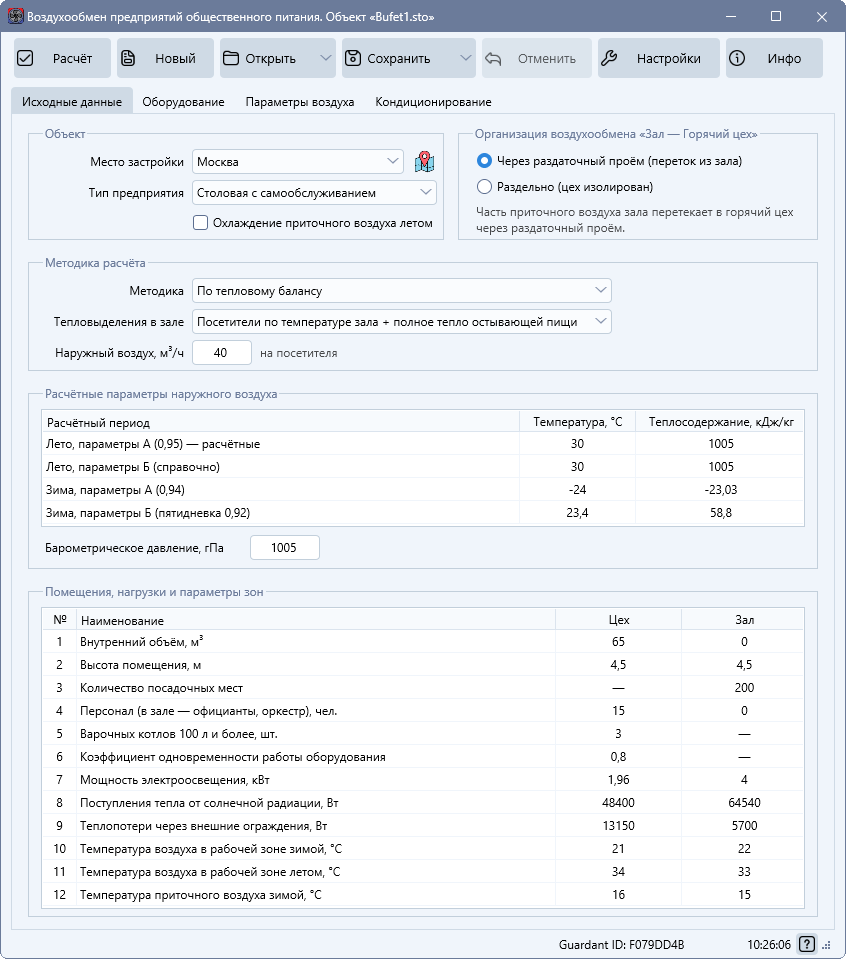
Task: Click the heat loss cell 5700
Action: (x=744, y=826)
